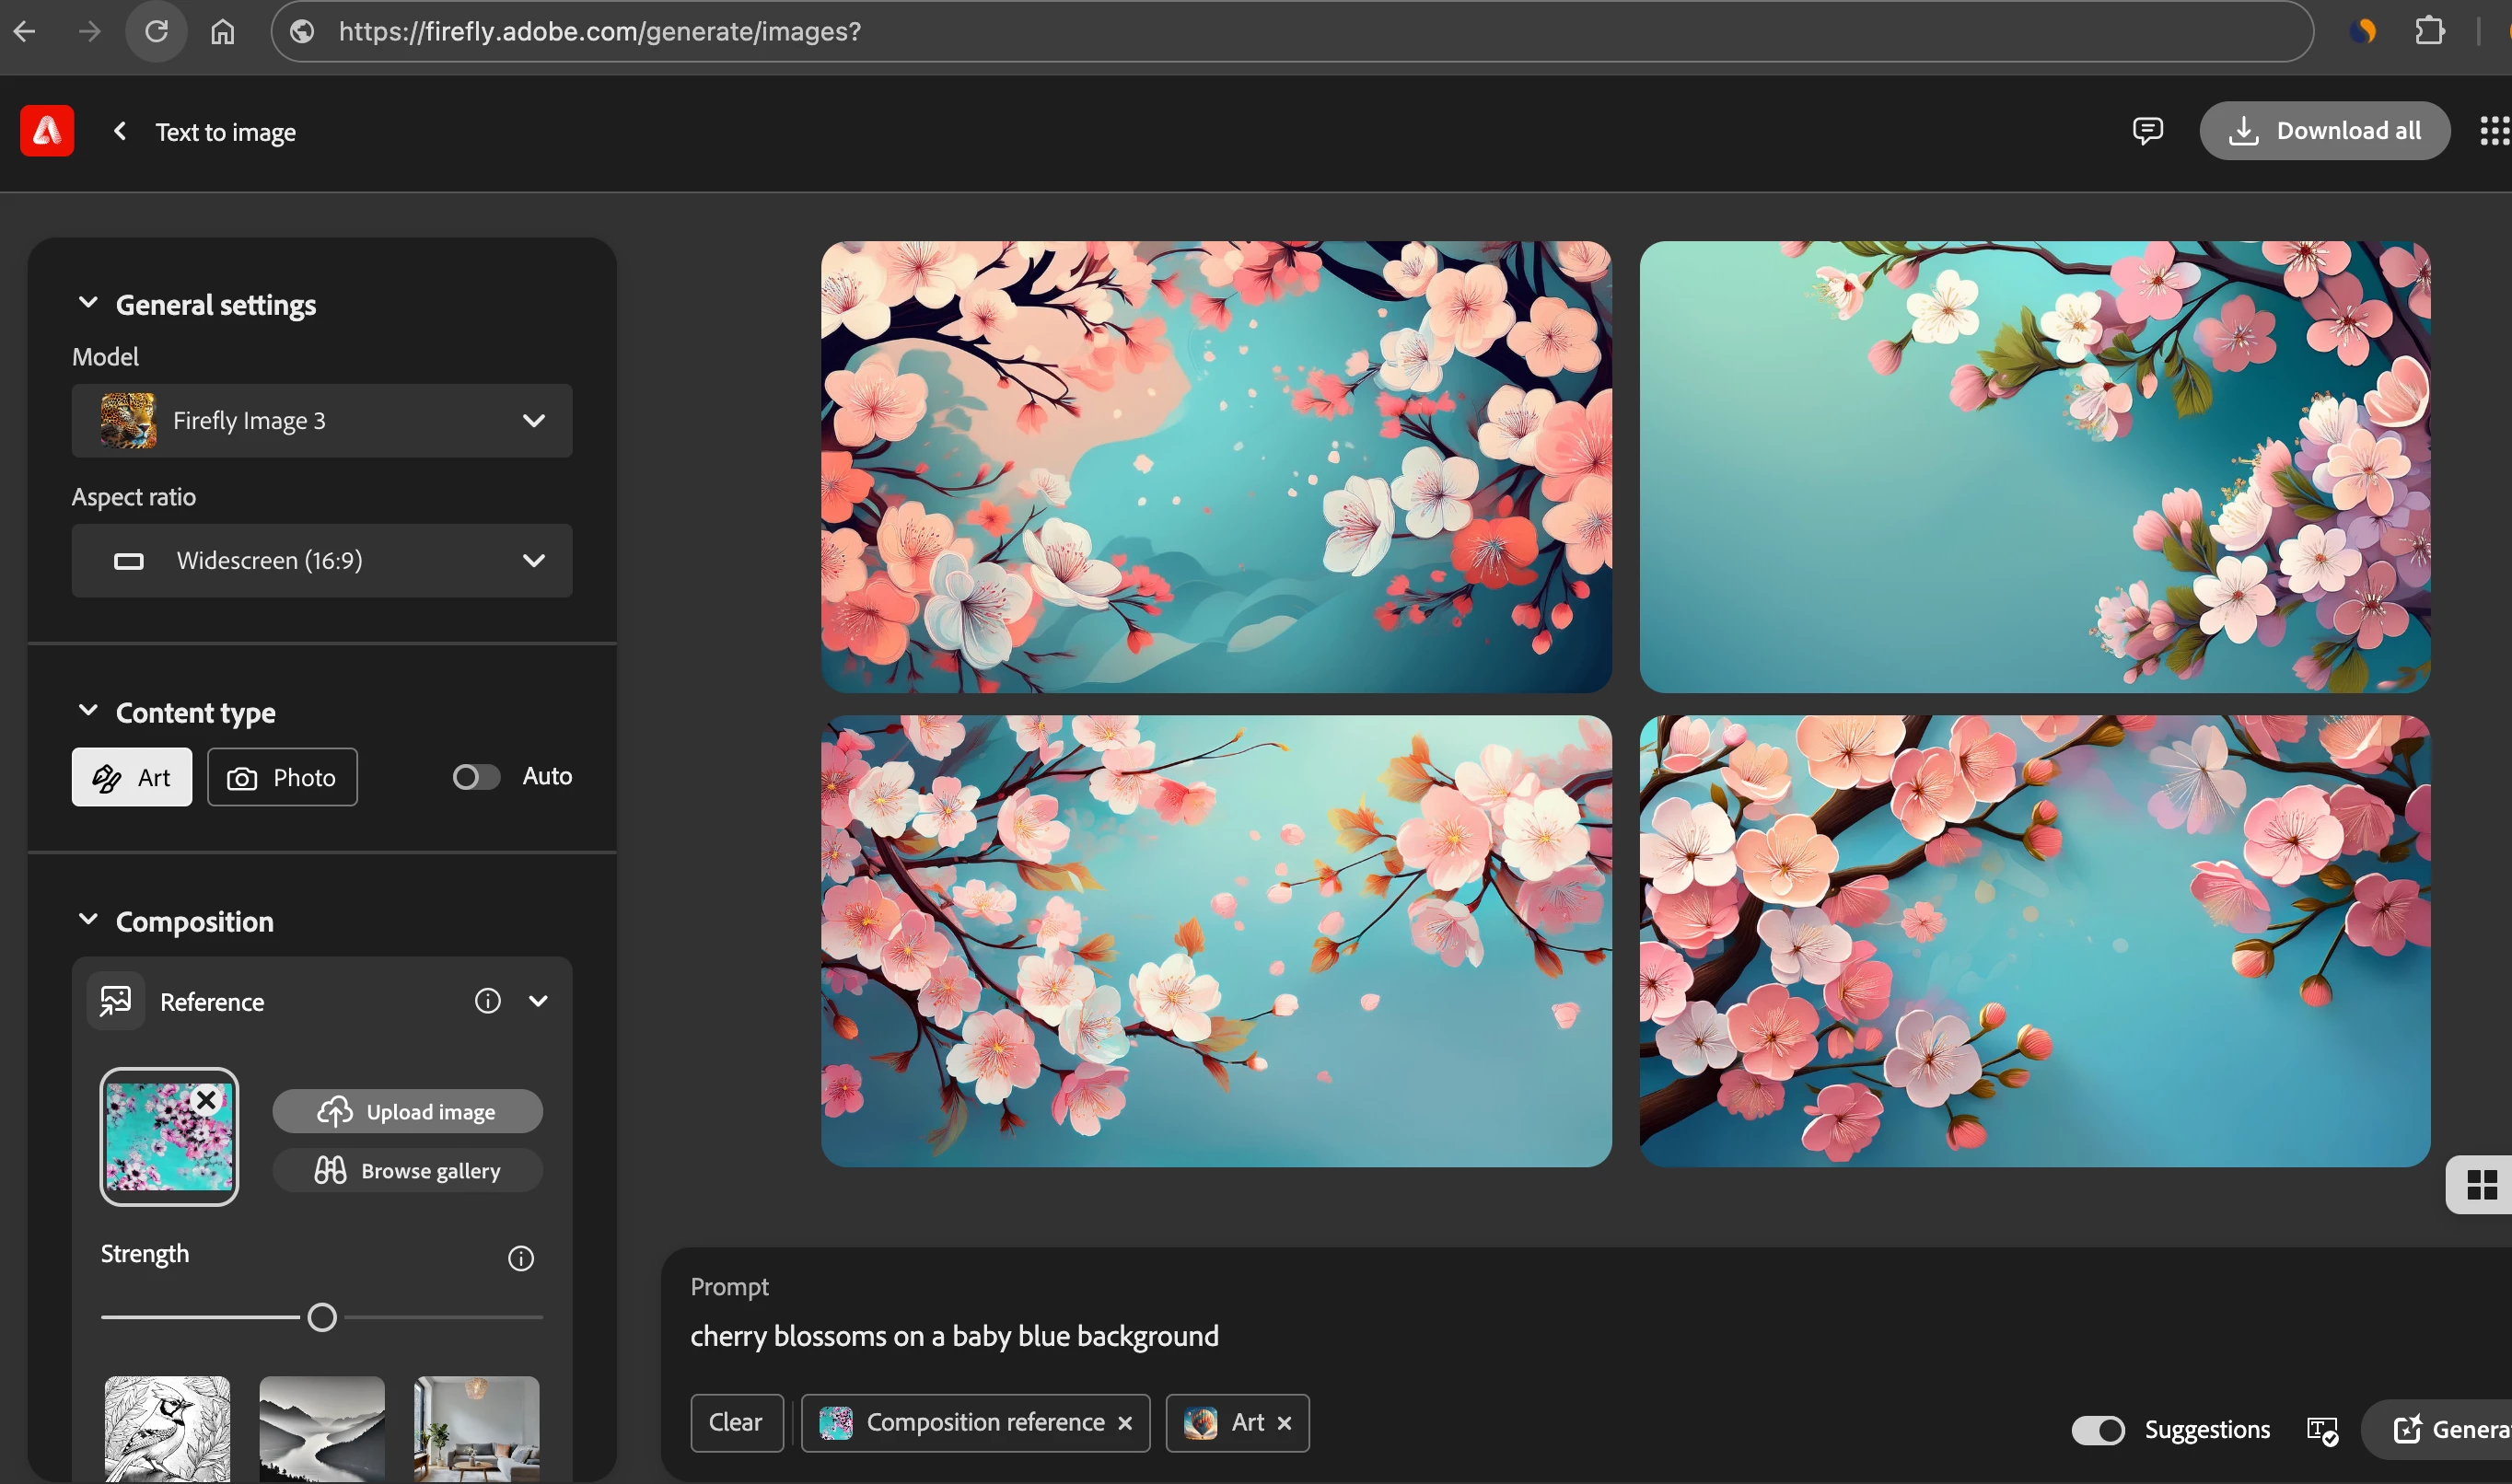This screenshot has width=2512, height=1484.
Task: Select the Photo content type
Action: pos(282,777)
